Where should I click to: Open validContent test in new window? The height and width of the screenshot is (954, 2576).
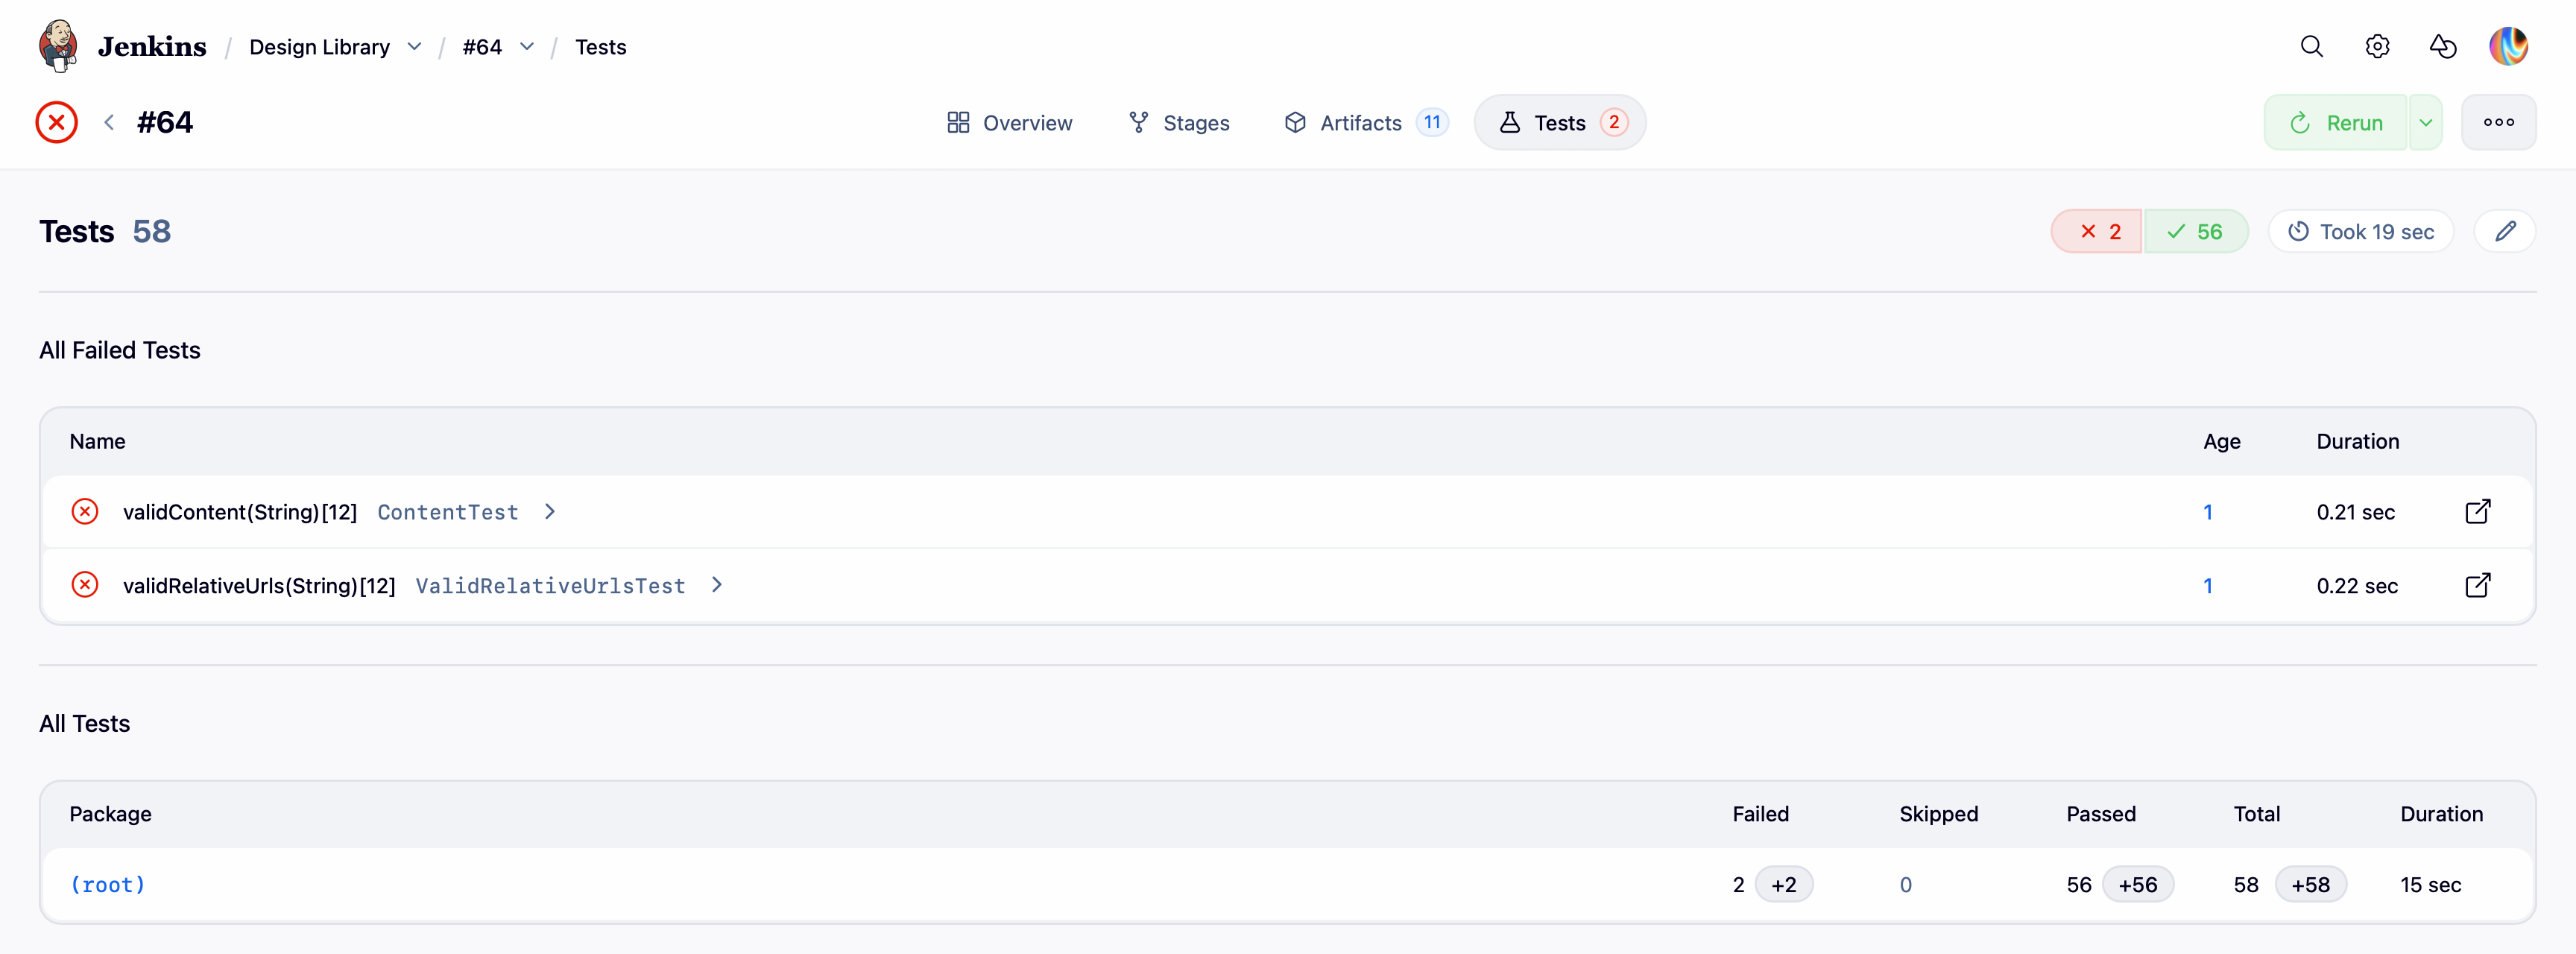click(2477, 512)
